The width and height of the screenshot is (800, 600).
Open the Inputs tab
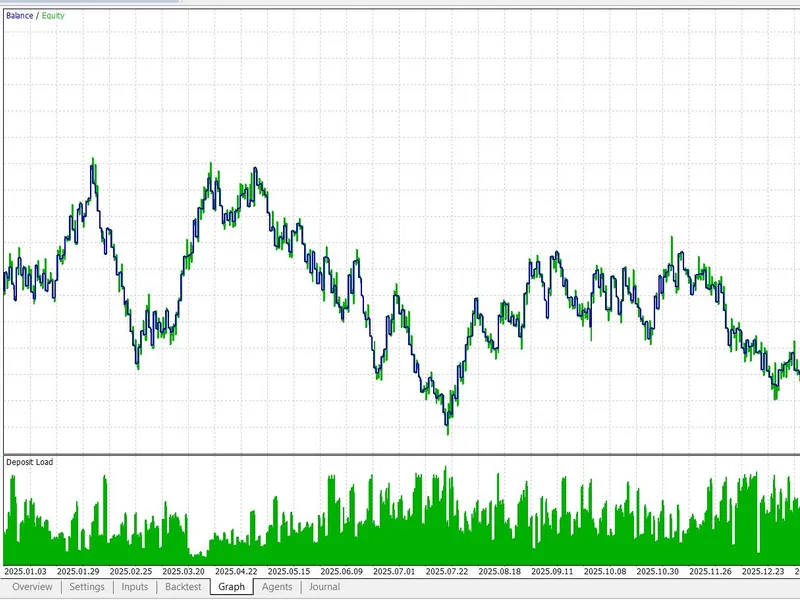point(135,587)
